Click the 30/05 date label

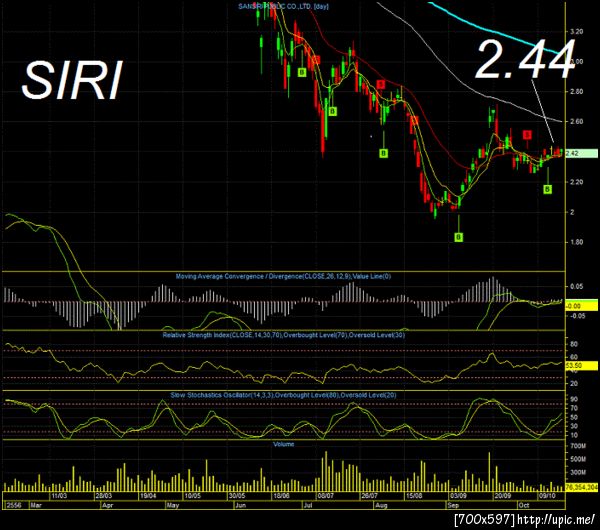pos(237,496)
